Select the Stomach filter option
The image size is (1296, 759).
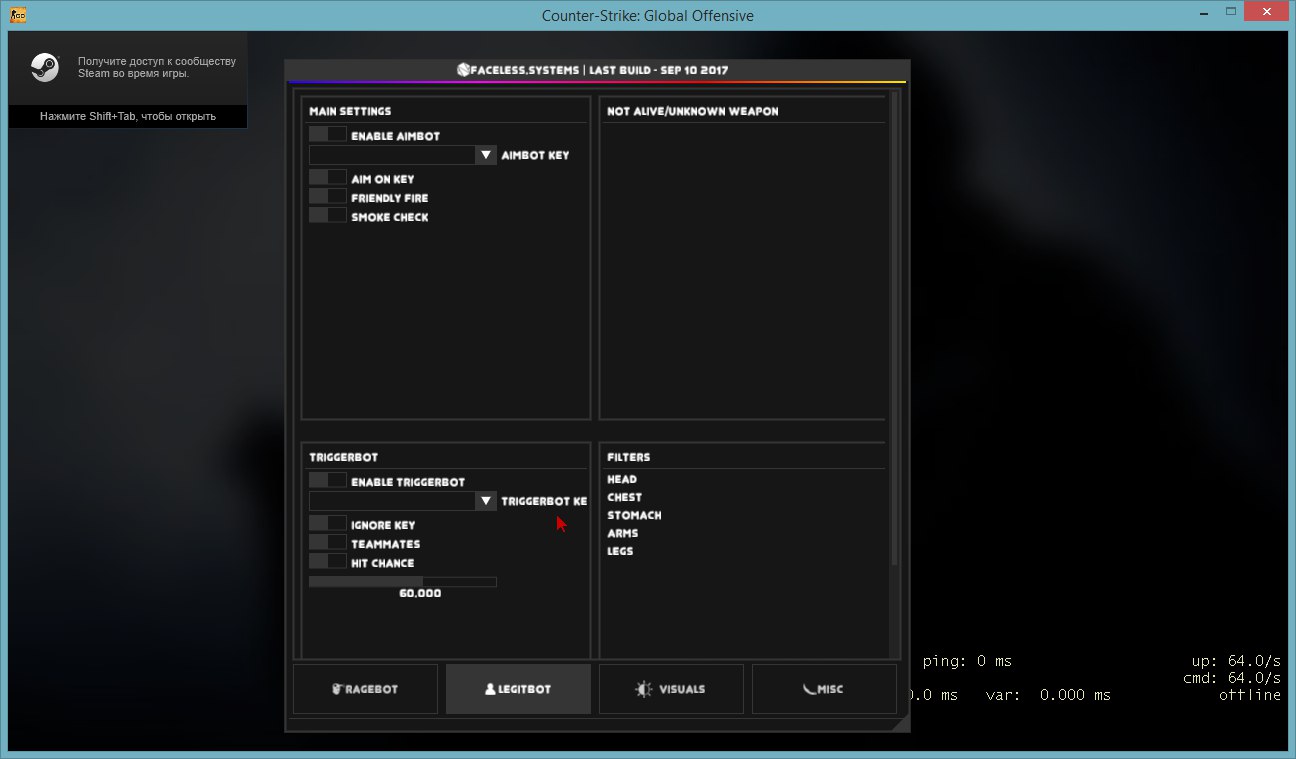(634, 515)
